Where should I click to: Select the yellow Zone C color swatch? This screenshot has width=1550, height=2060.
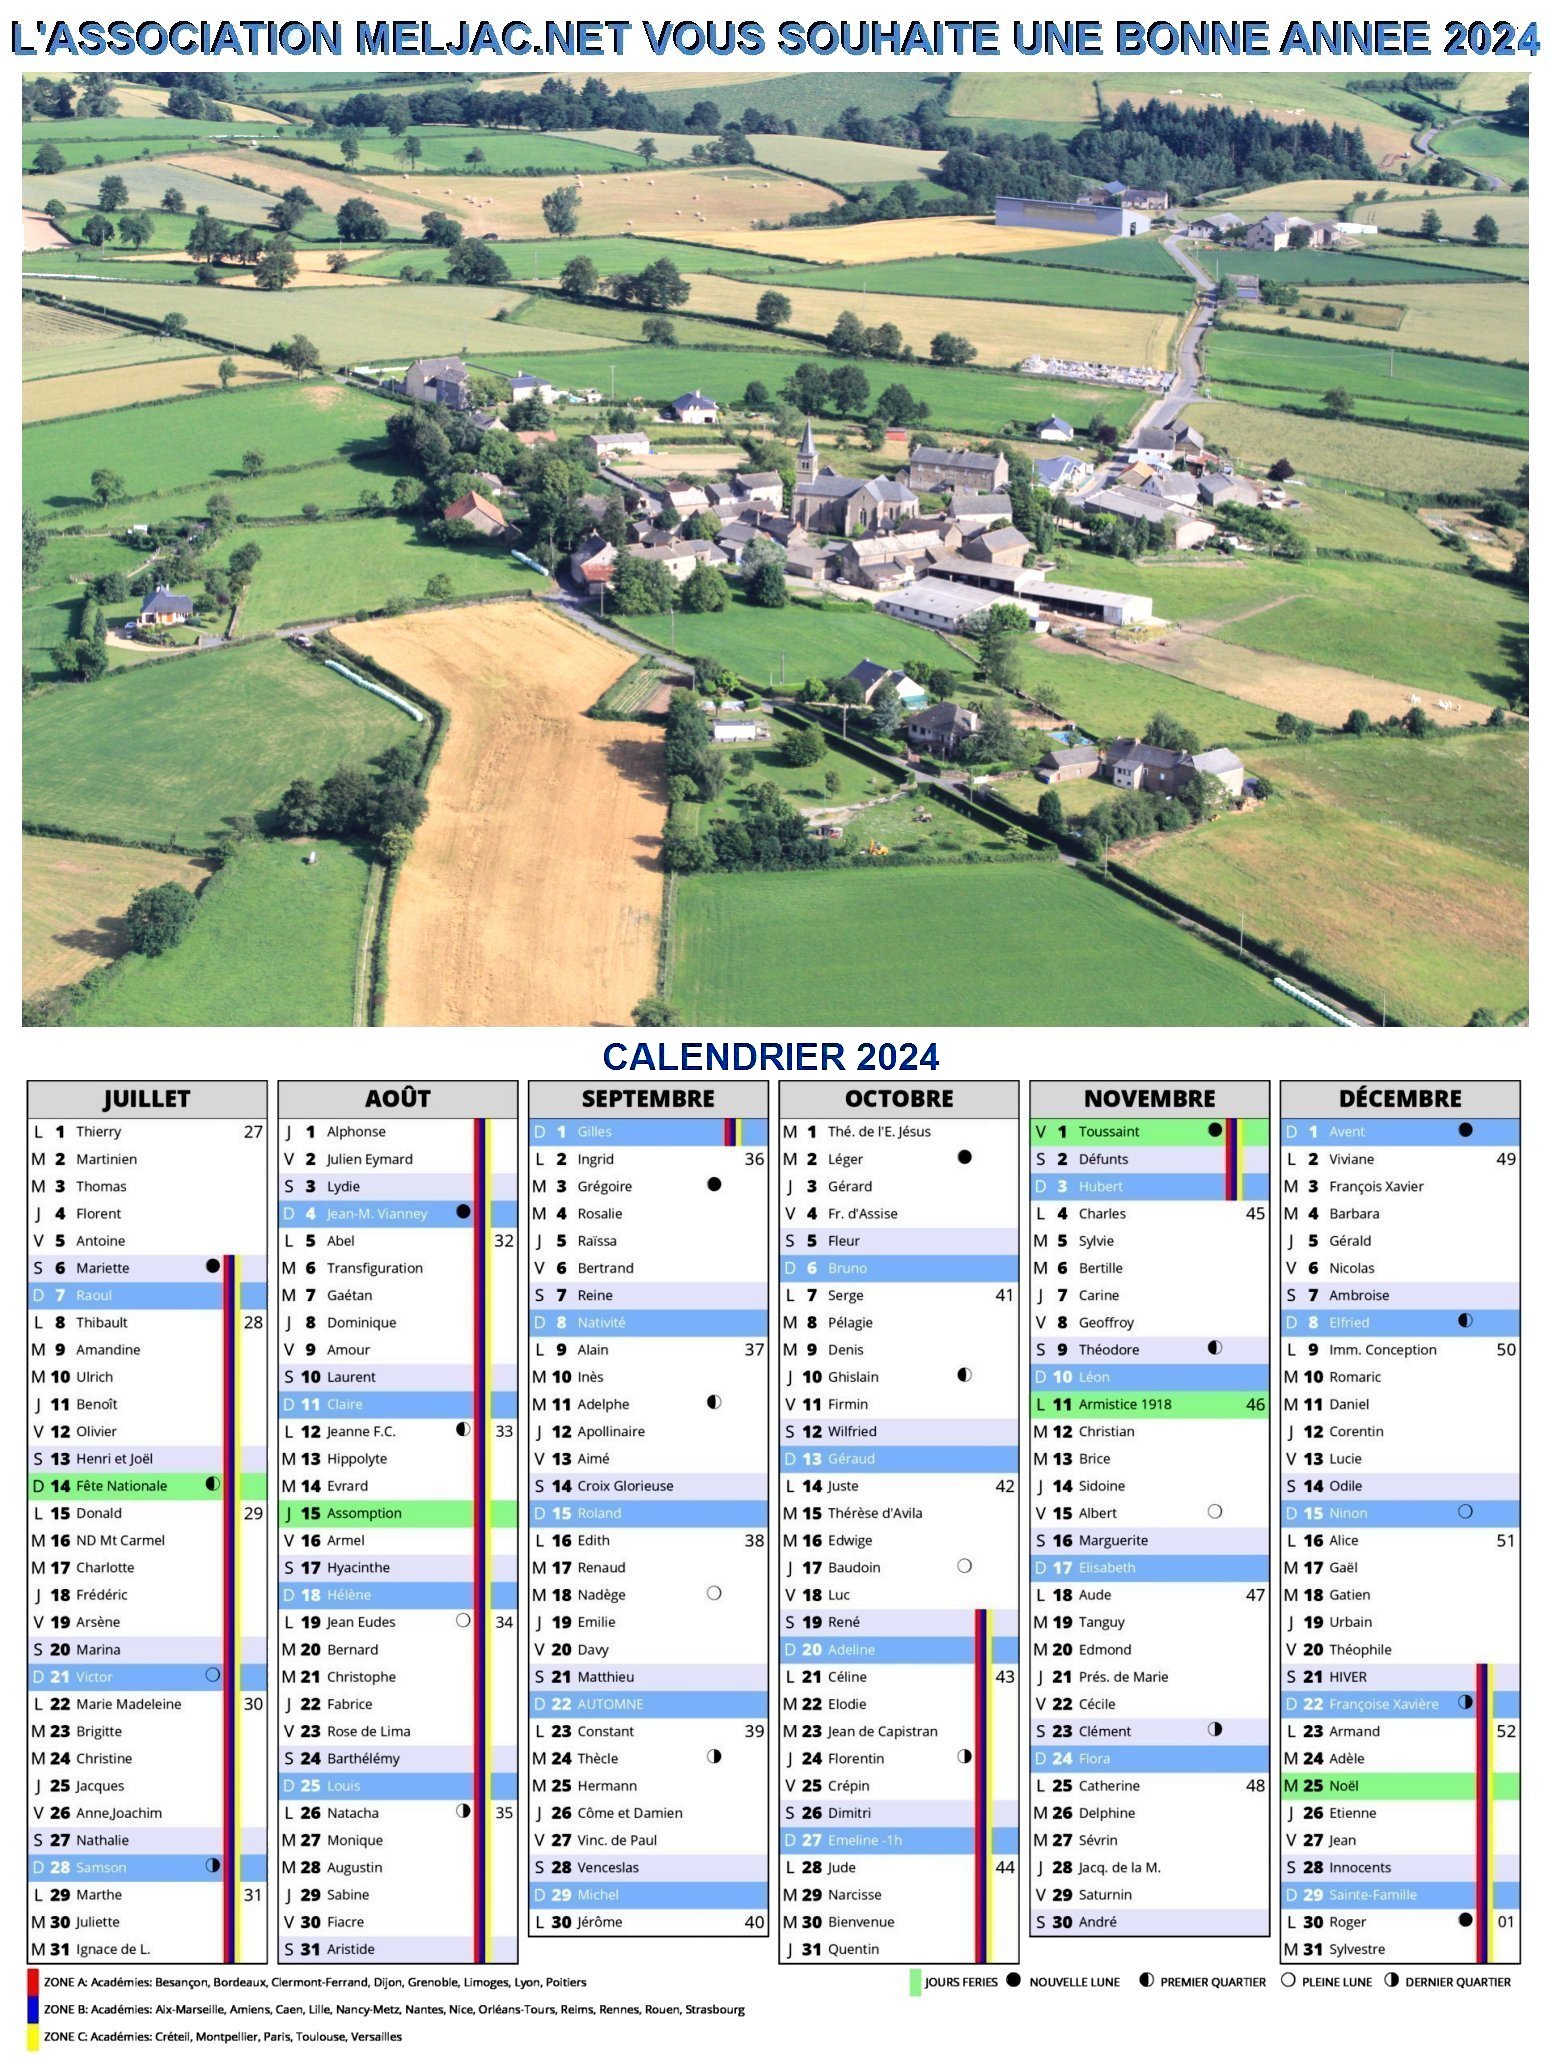(x=33, y=2037)
